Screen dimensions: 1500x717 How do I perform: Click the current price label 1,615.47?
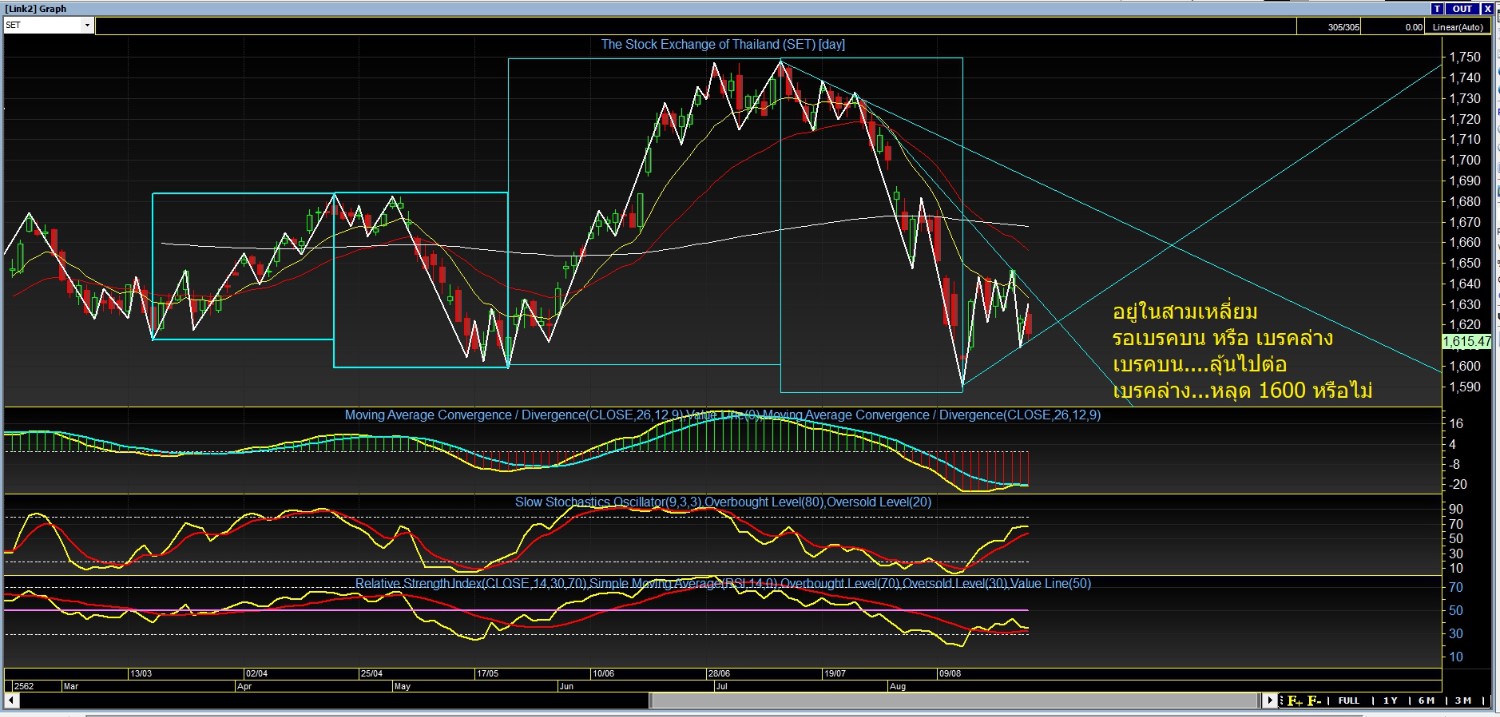[1467, 341]
